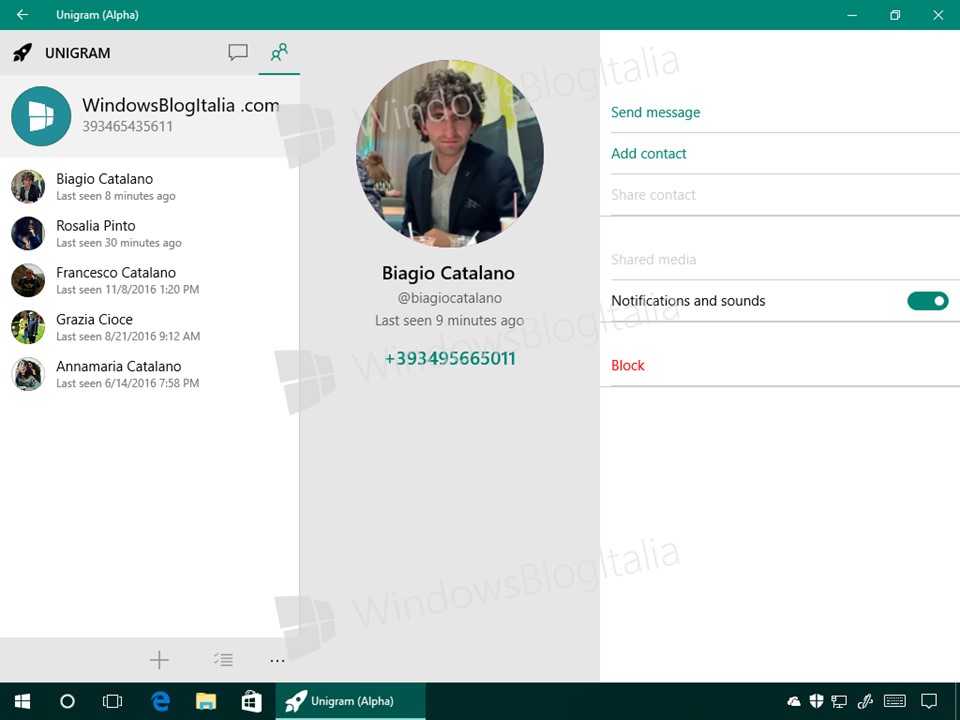Switch to the chats tab
The height and width of the screenshot is (720, 960).
[238, 53]
